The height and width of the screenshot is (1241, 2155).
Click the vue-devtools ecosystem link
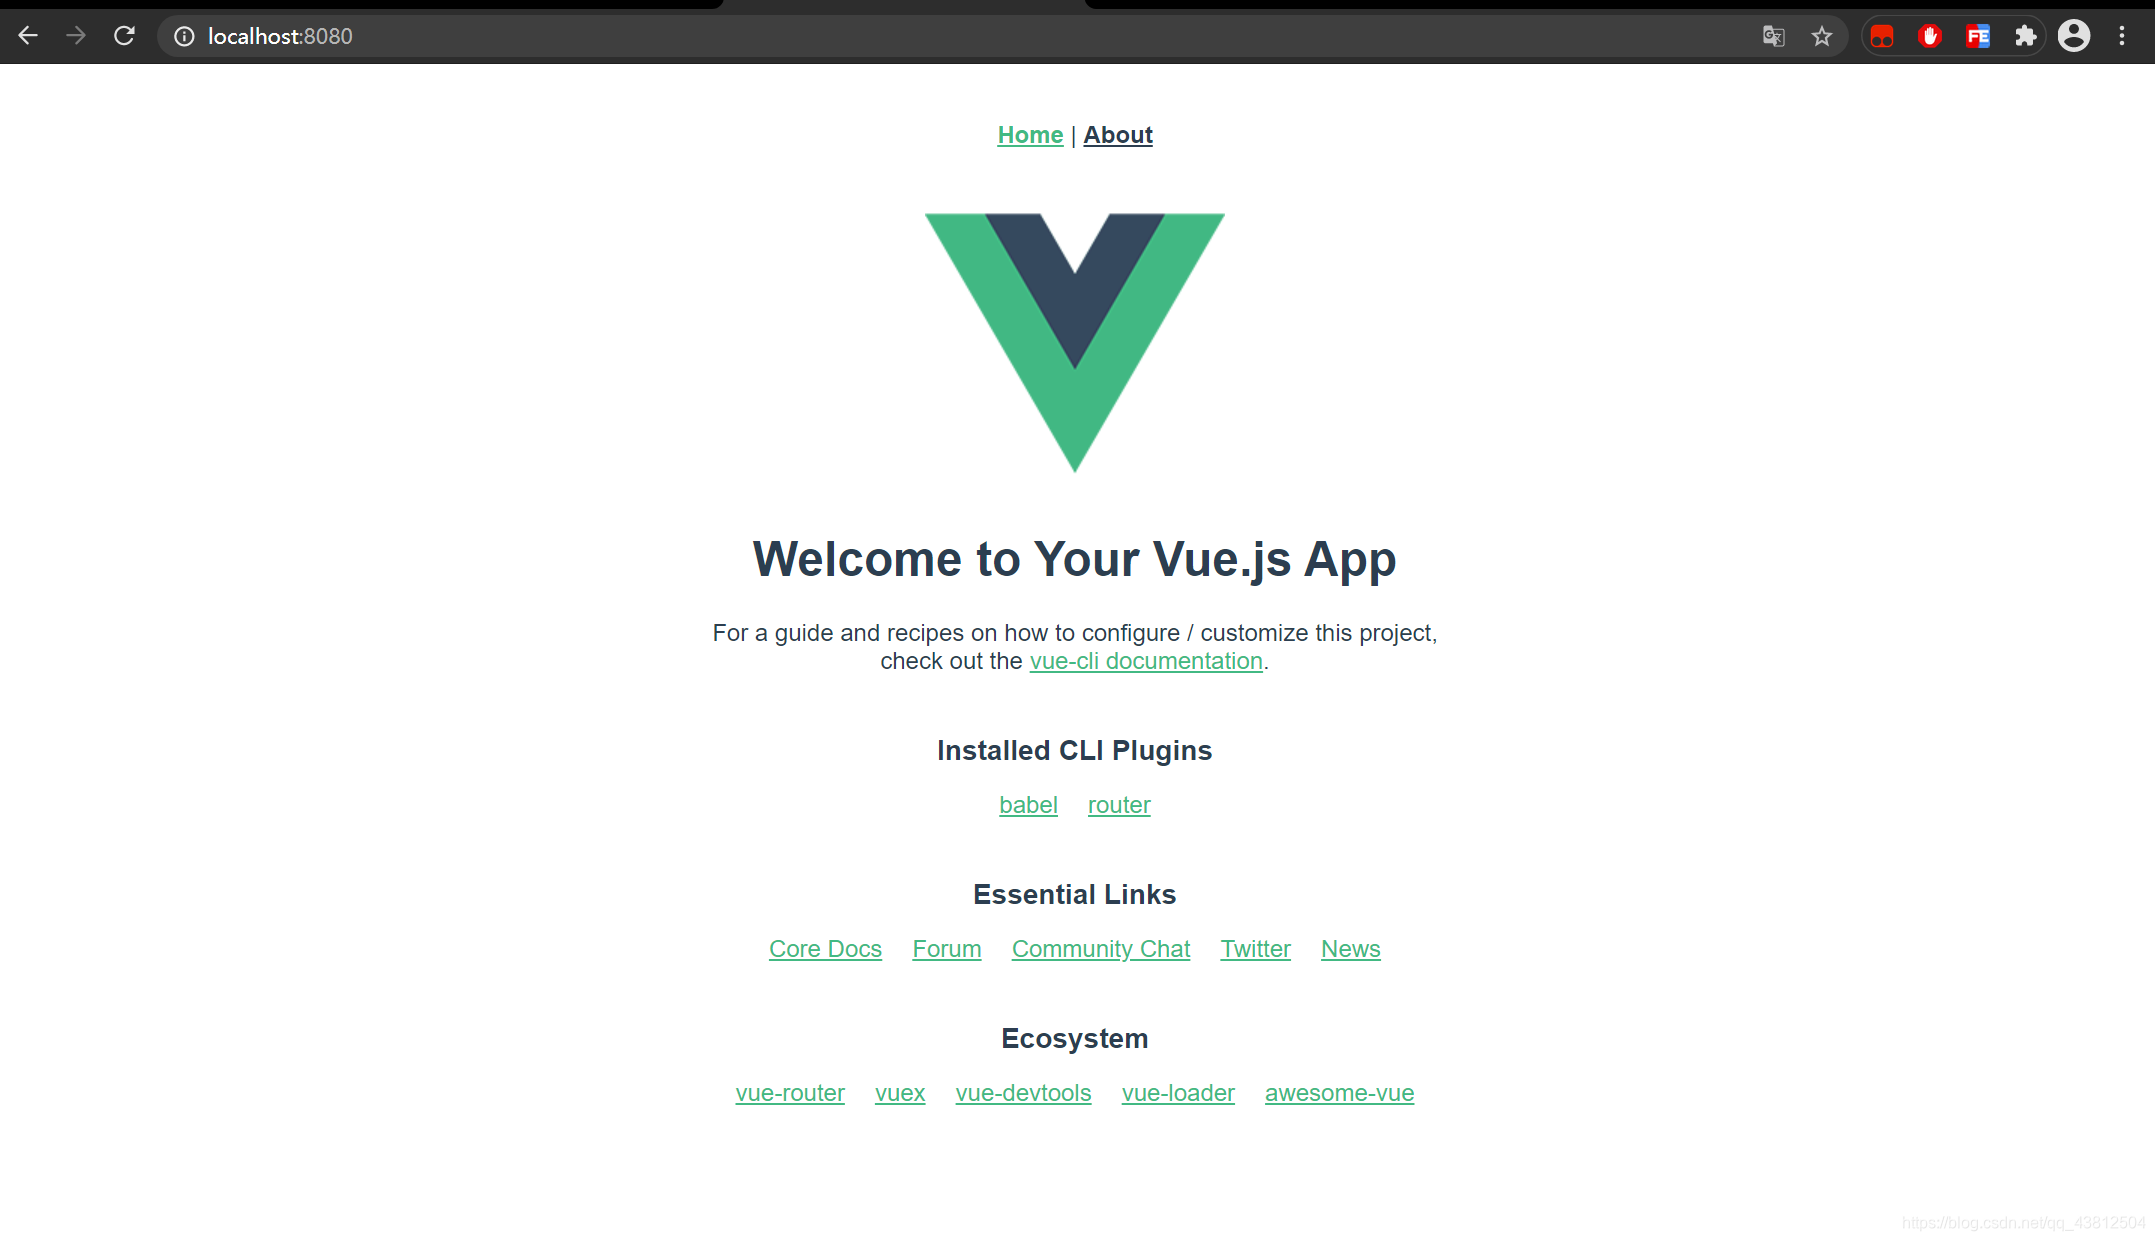tap(1024, 1091)
